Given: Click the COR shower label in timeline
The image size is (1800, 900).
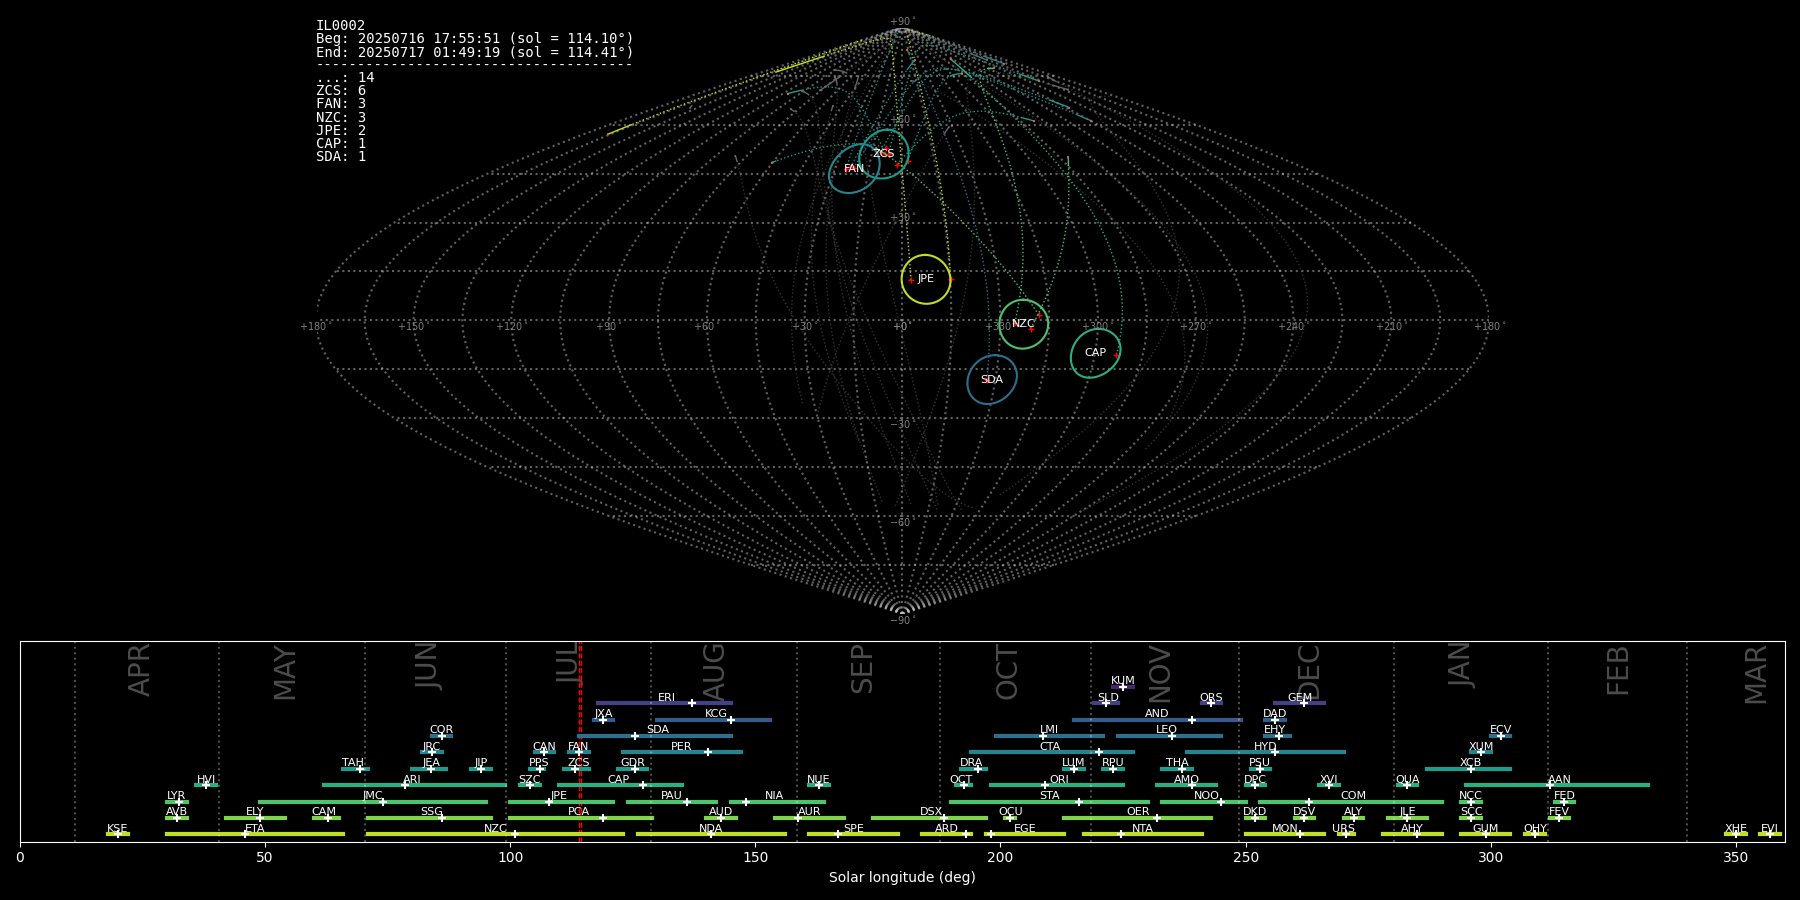Looking at the screenshot, I should pos(441,730).
